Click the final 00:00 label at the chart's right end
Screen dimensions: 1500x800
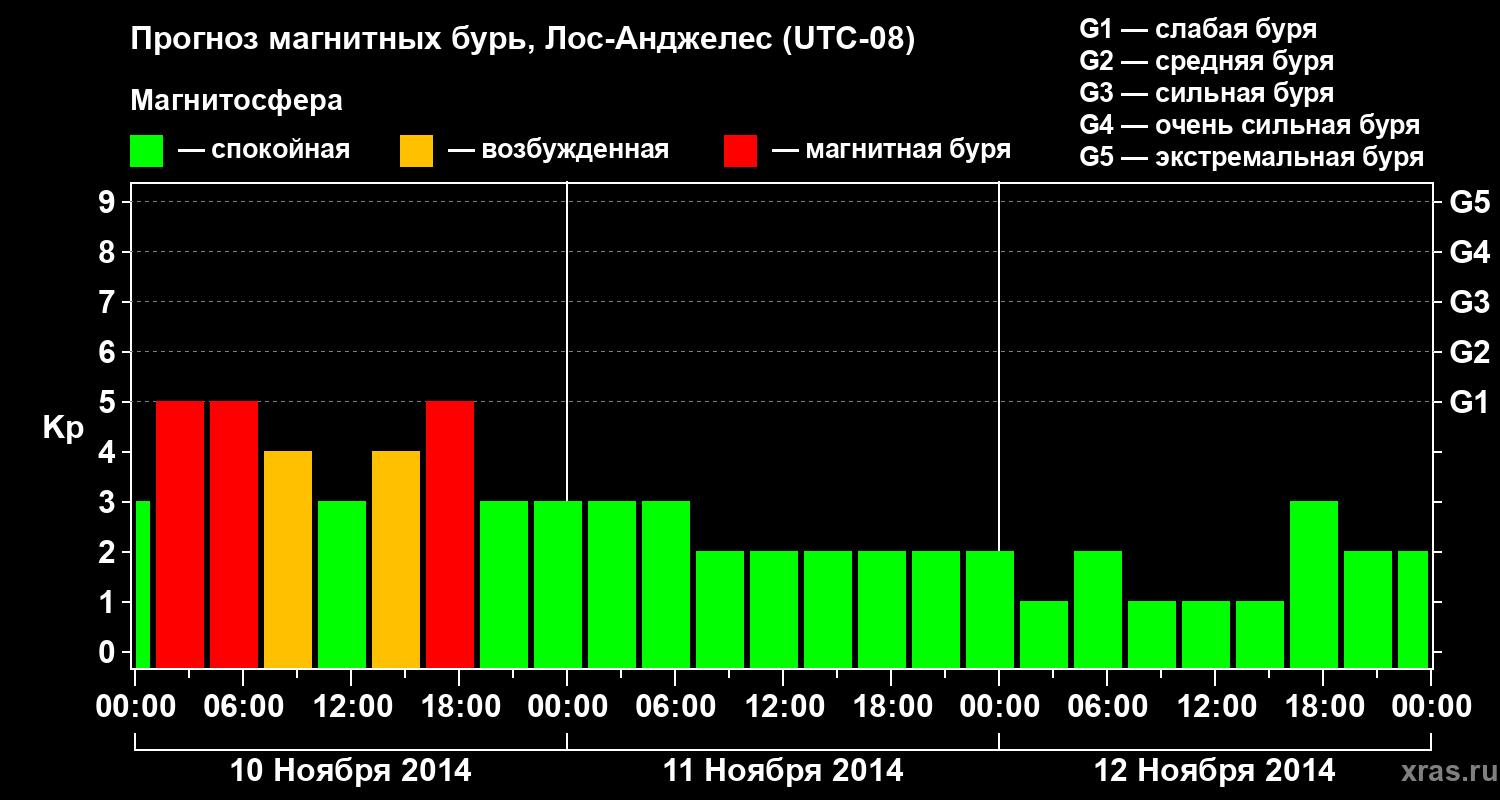tap(1431, 707)
